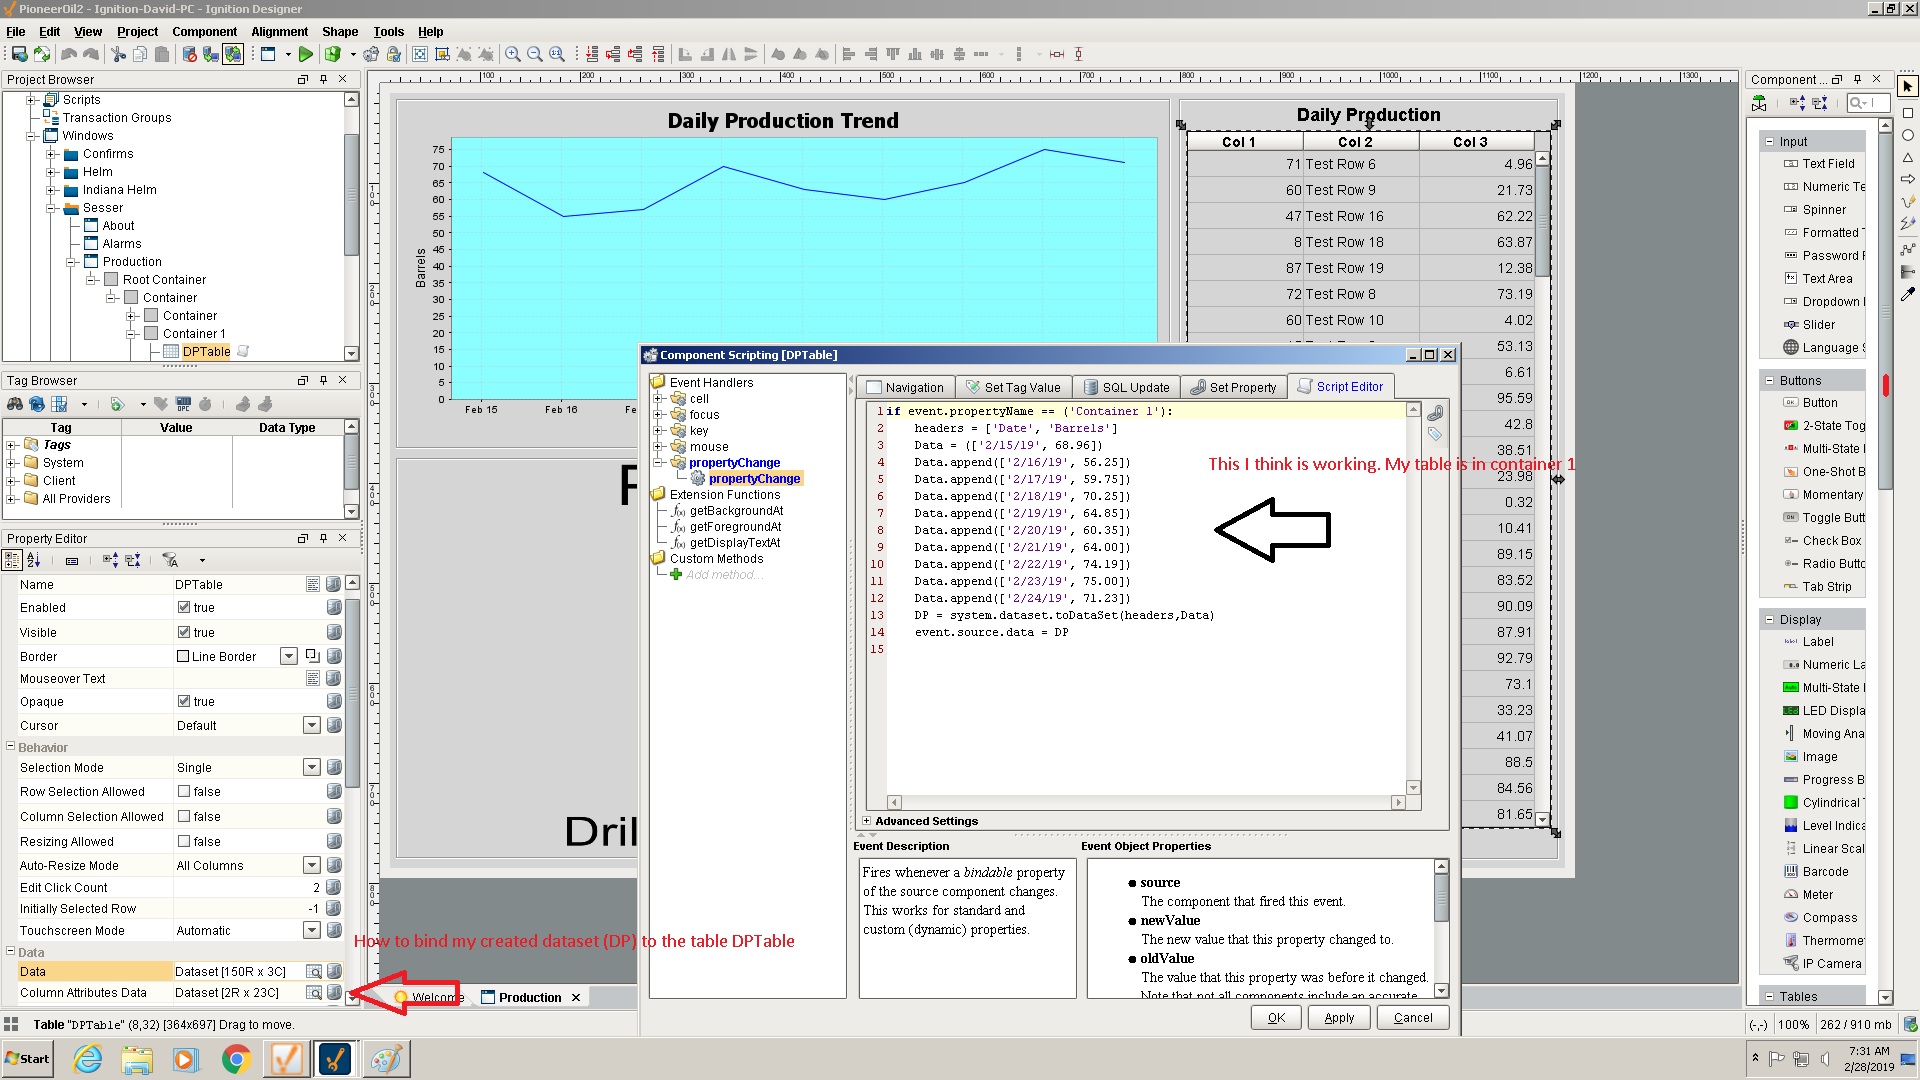Select the Zoom In magnifier toolbar icon
1920x1080 pixels.
(x=512, y=55)
